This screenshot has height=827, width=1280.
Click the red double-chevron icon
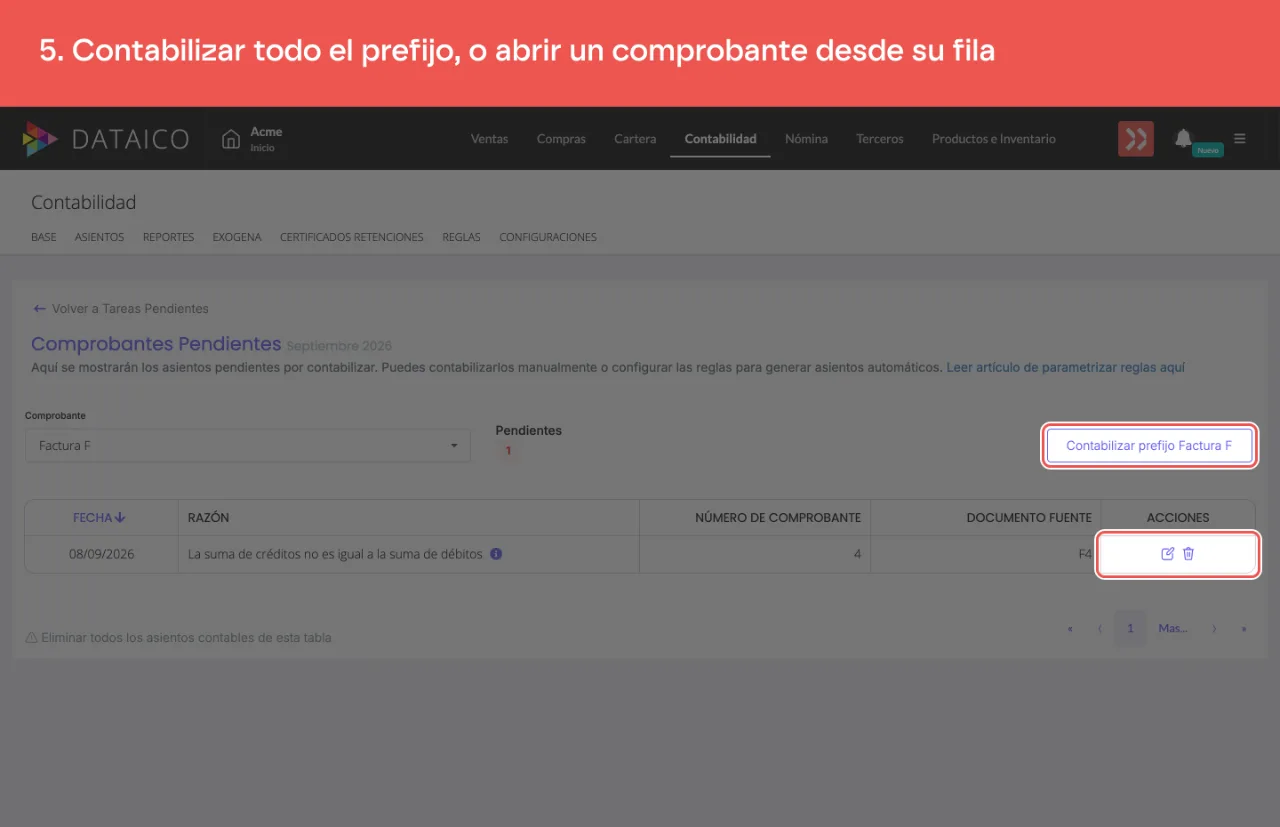pos(1136,139)
